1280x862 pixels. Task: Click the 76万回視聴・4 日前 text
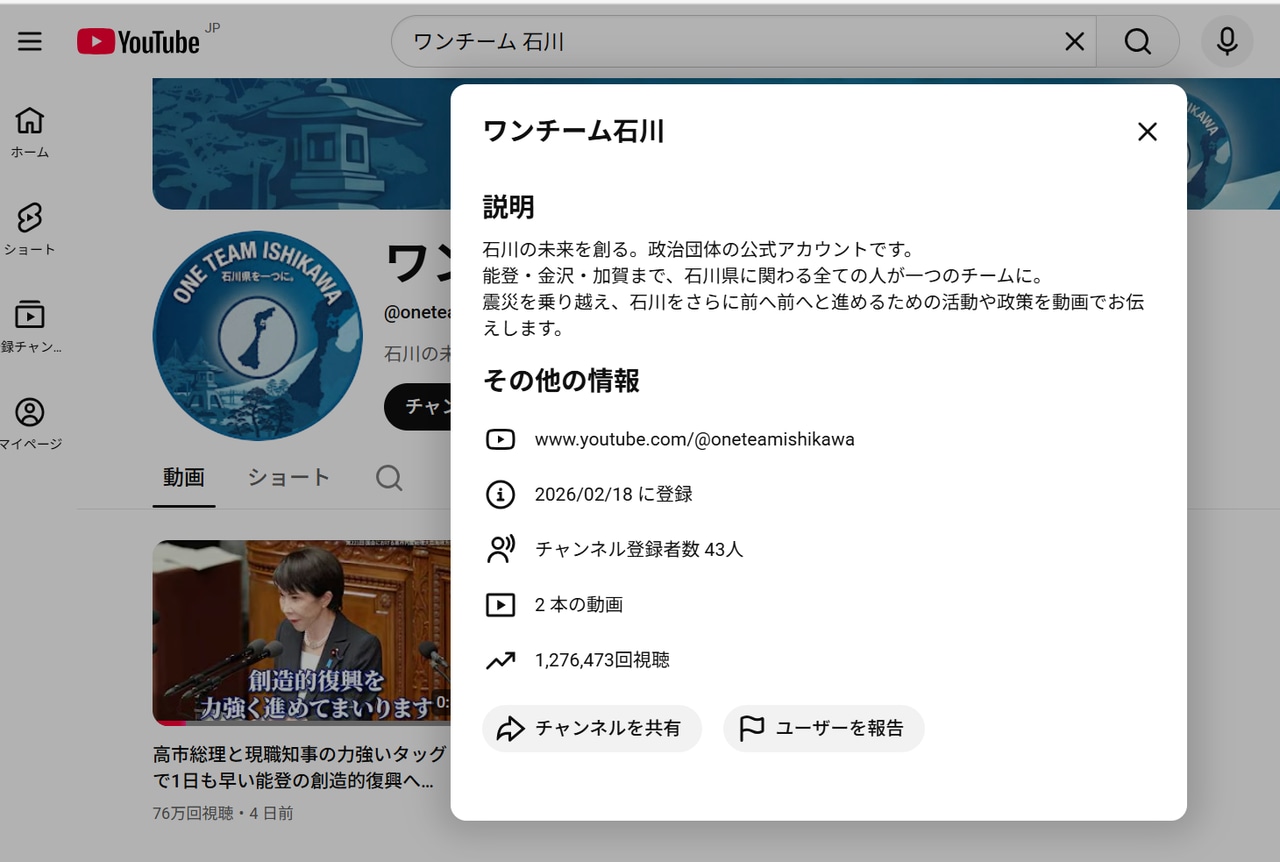coord(223,814)
